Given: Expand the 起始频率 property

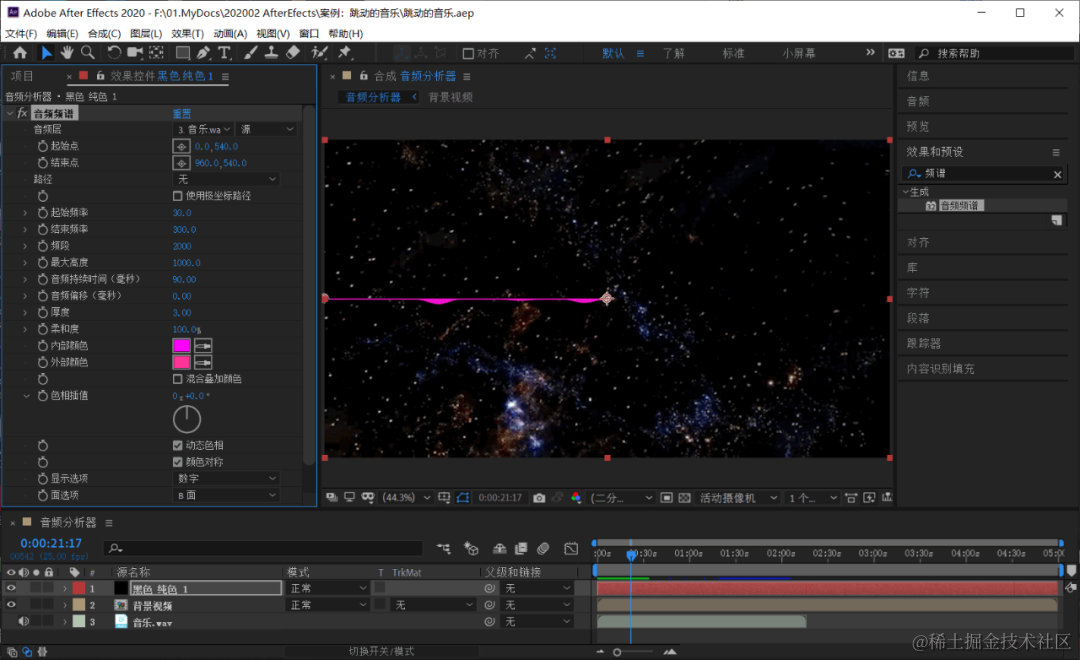Looking at the screenshot, I should (25, 212).
